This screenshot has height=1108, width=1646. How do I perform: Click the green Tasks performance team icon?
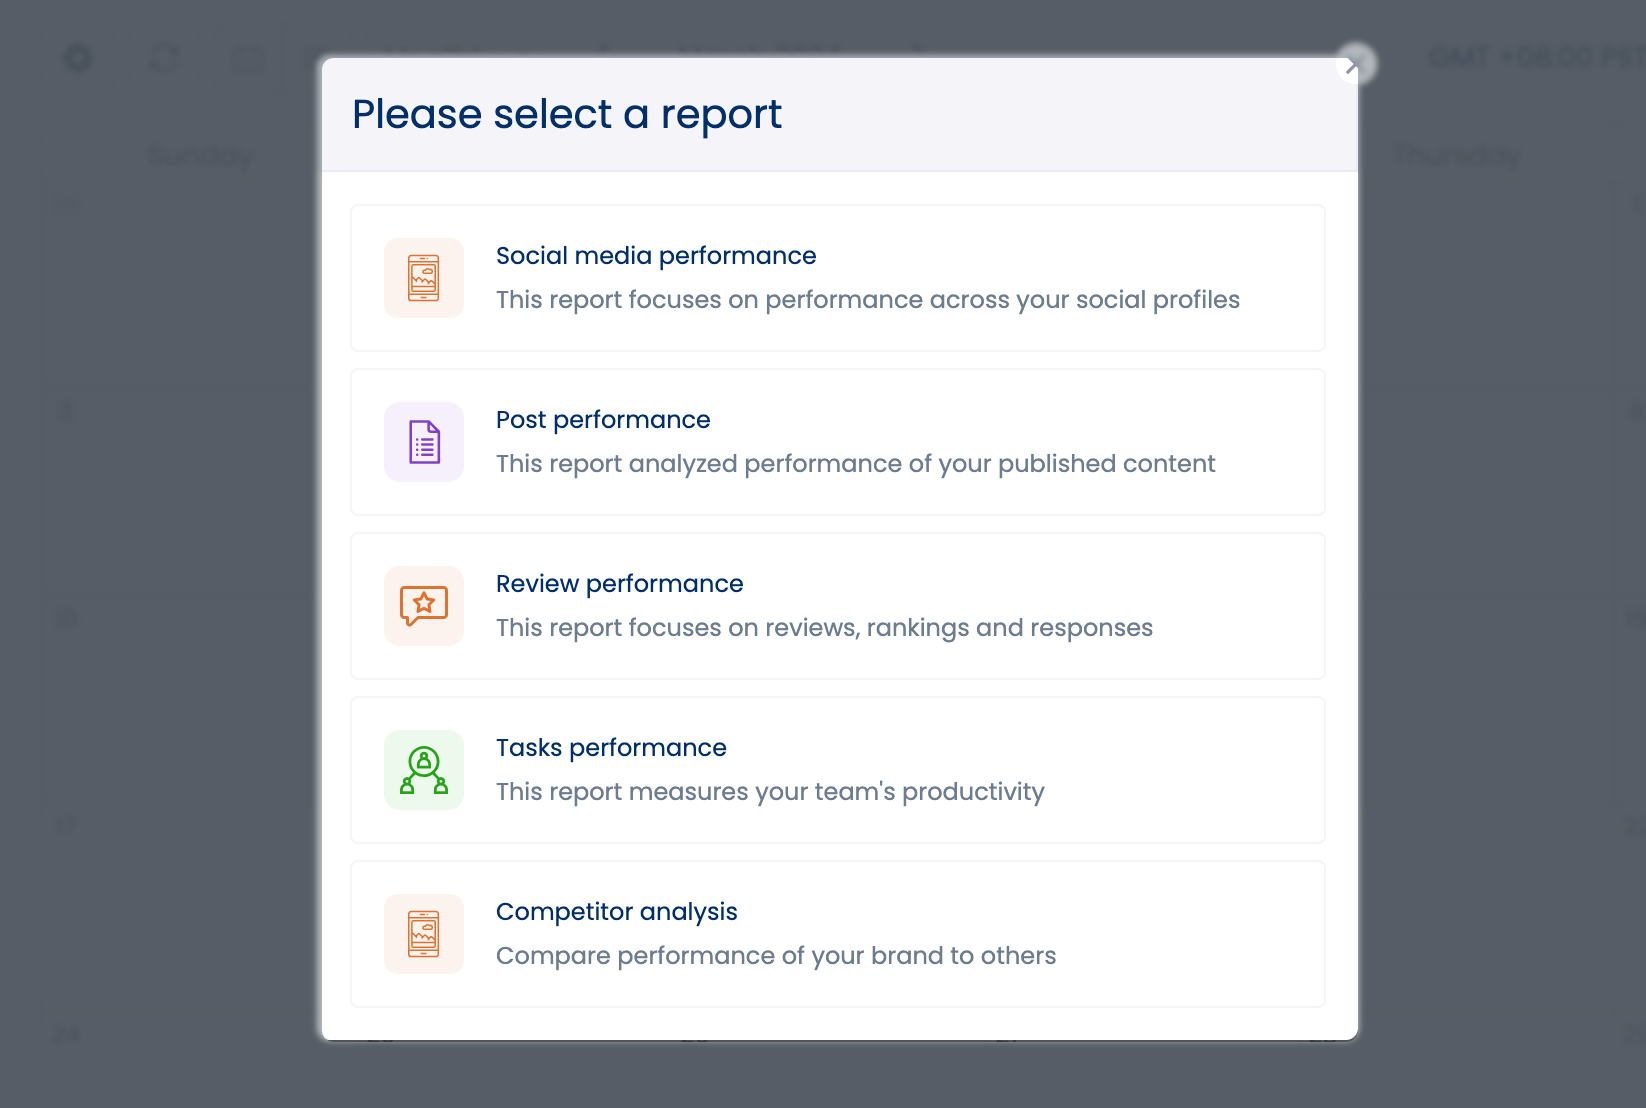(424, 770)
